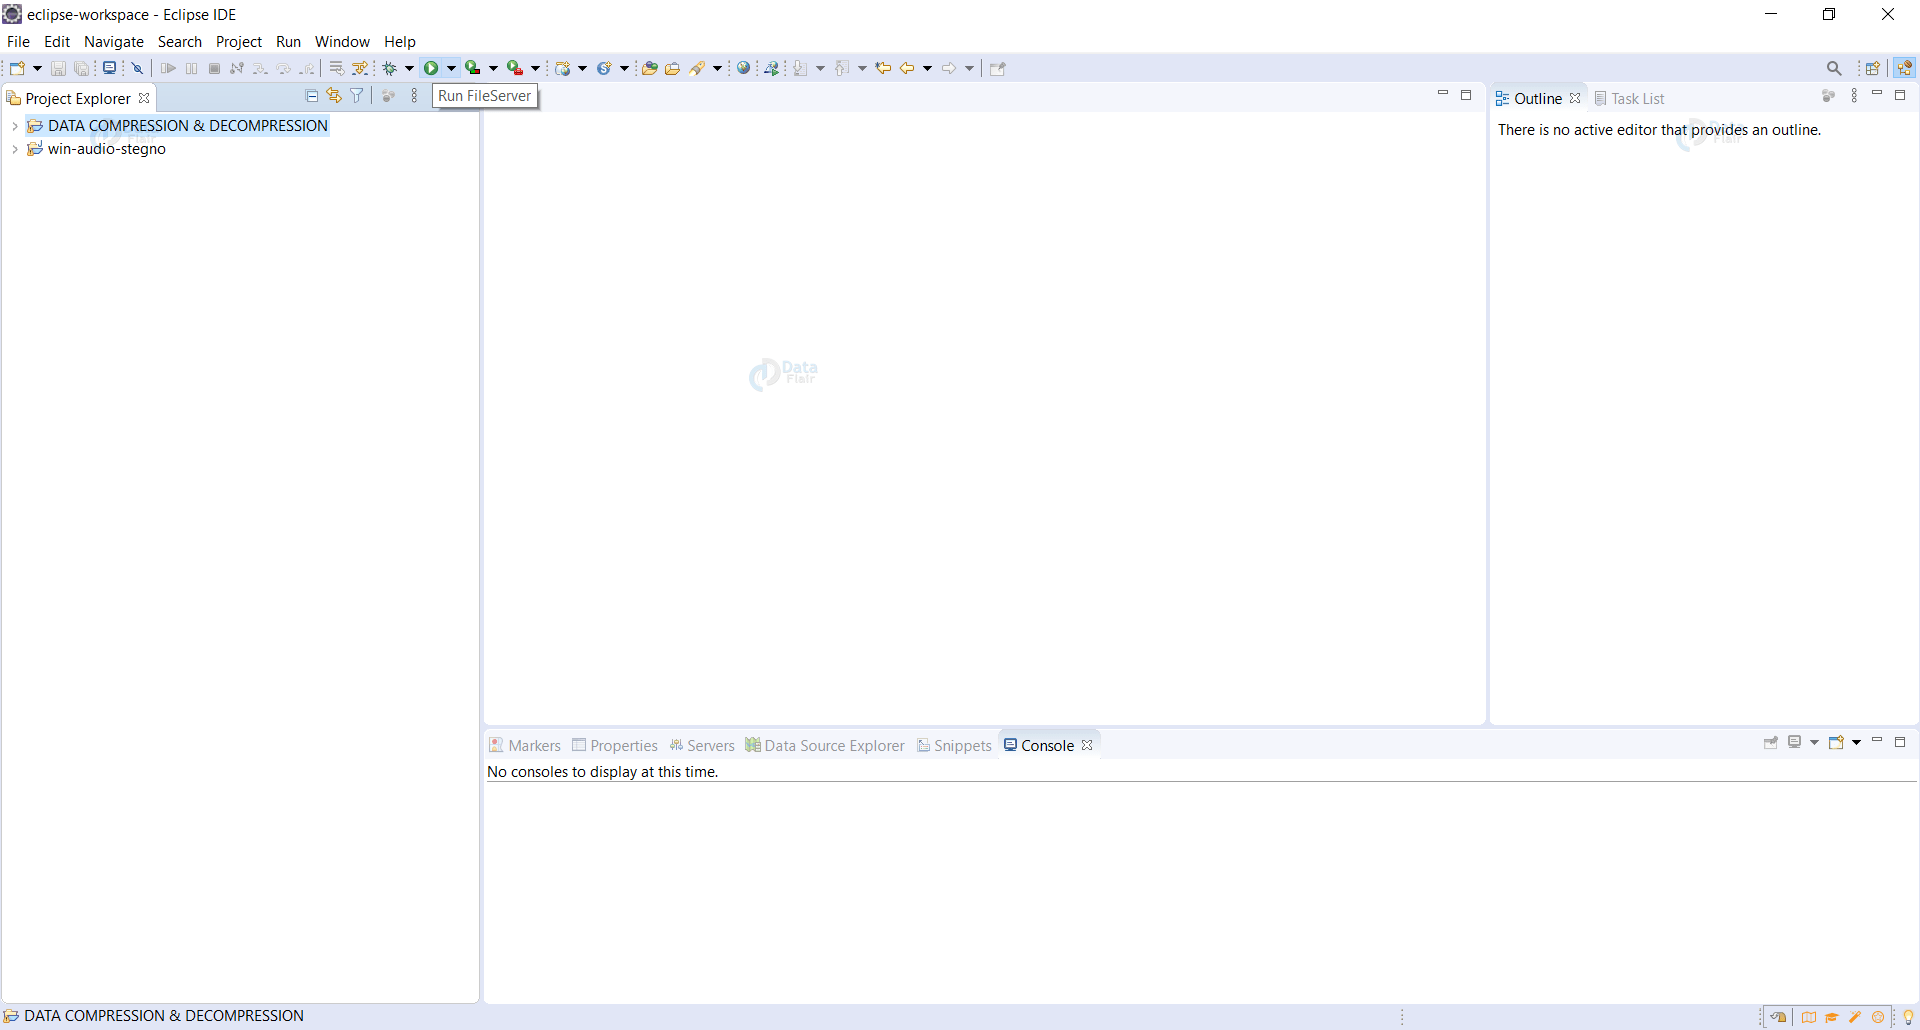Click the Drop To Frame icon
The width and height of the screenshot is (1920, 1030).
(337, 68)
